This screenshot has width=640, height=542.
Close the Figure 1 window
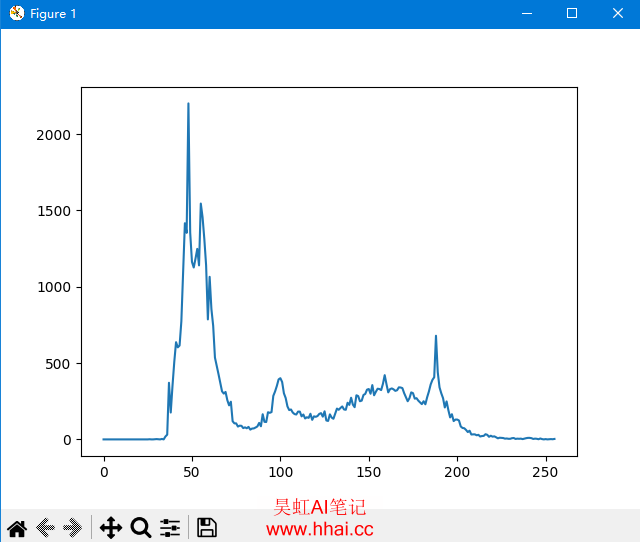tap(617, 13)
